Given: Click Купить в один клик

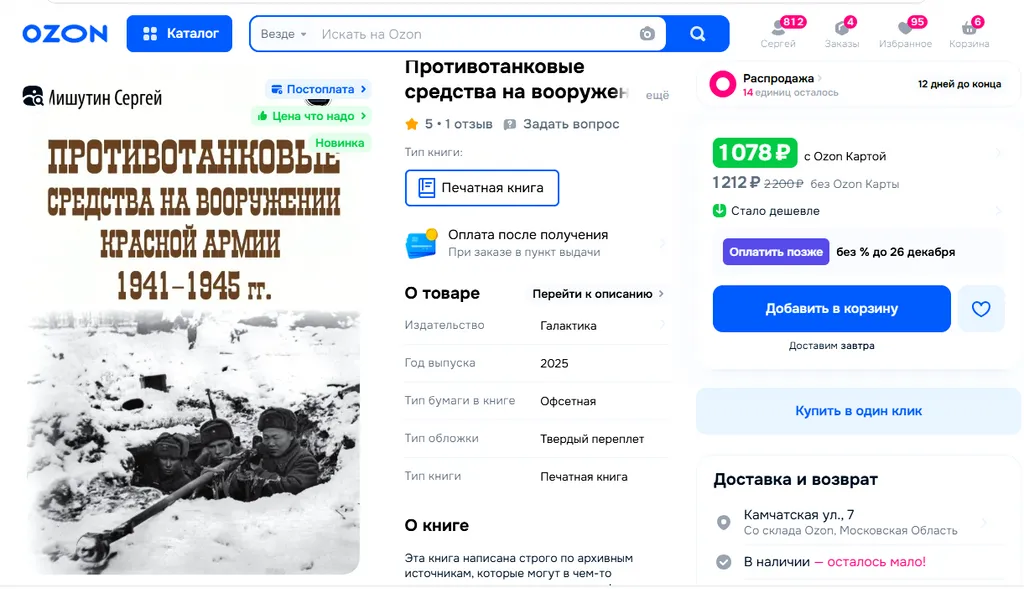Looking at the screenshot, I should pyautogui.click(x=858, y=411).
